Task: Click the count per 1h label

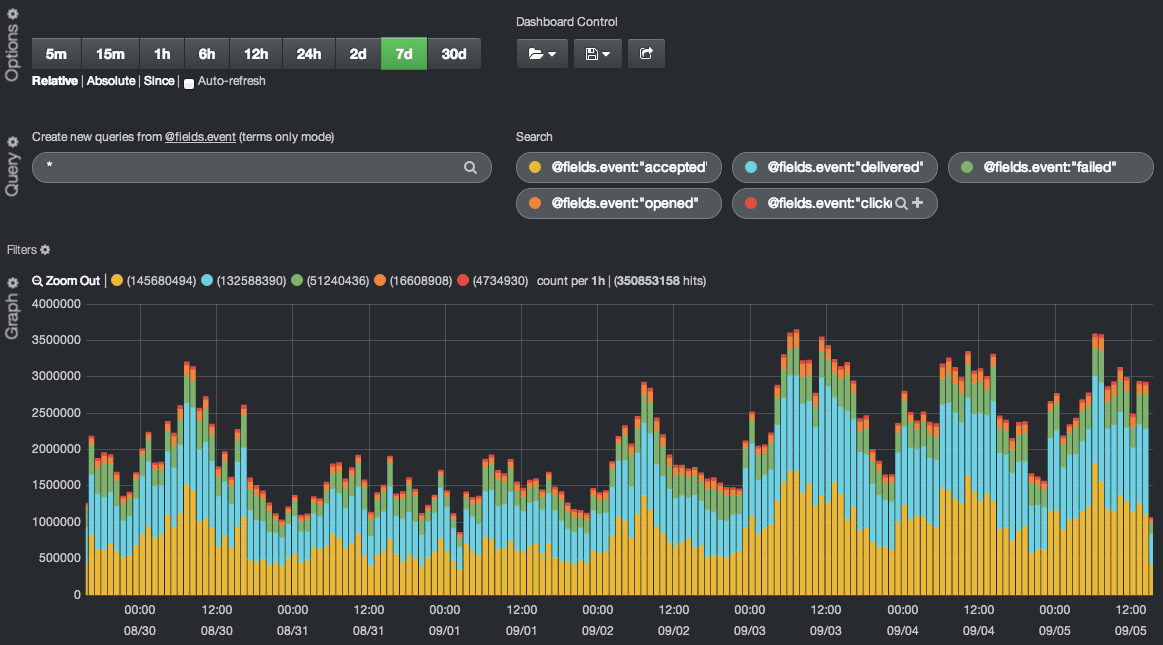Action: tap(570, 281)
